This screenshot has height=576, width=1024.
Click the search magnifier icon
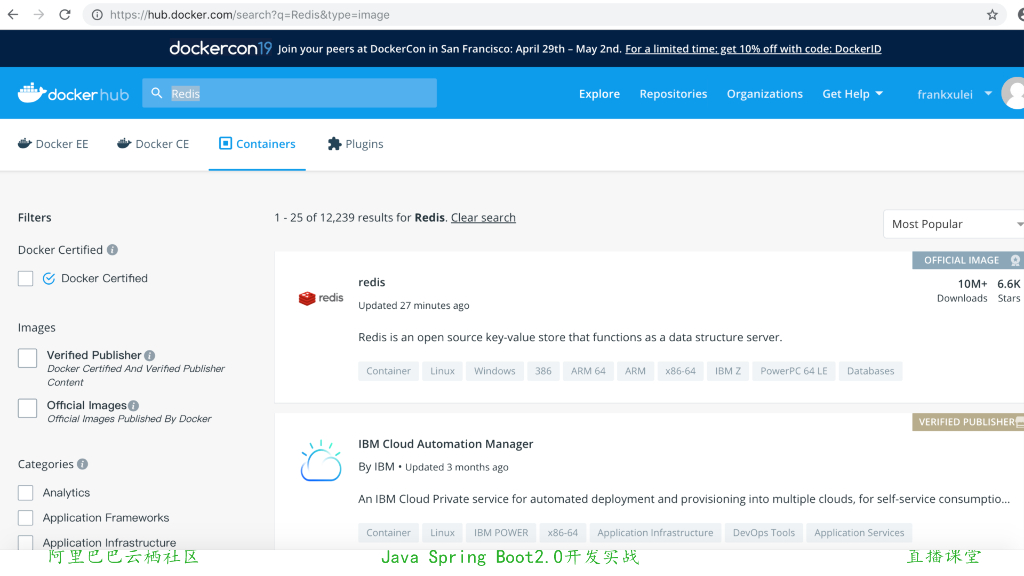click(157, 92)
